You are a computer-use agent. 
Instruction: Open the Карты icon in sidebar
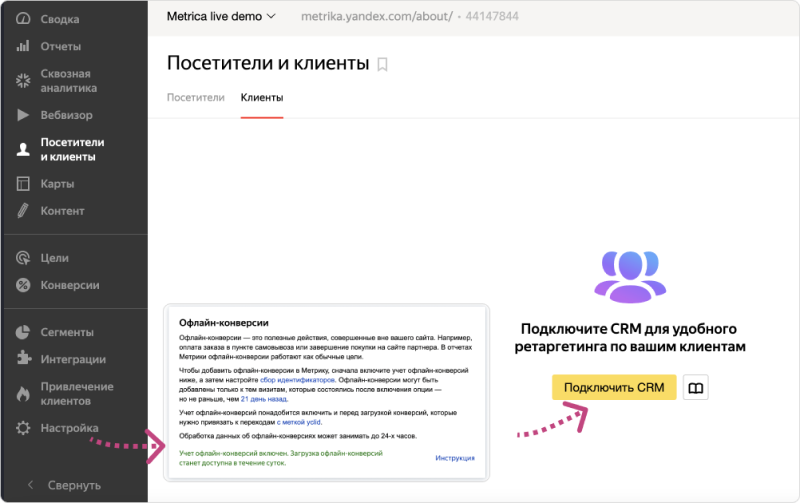[23, 184]
